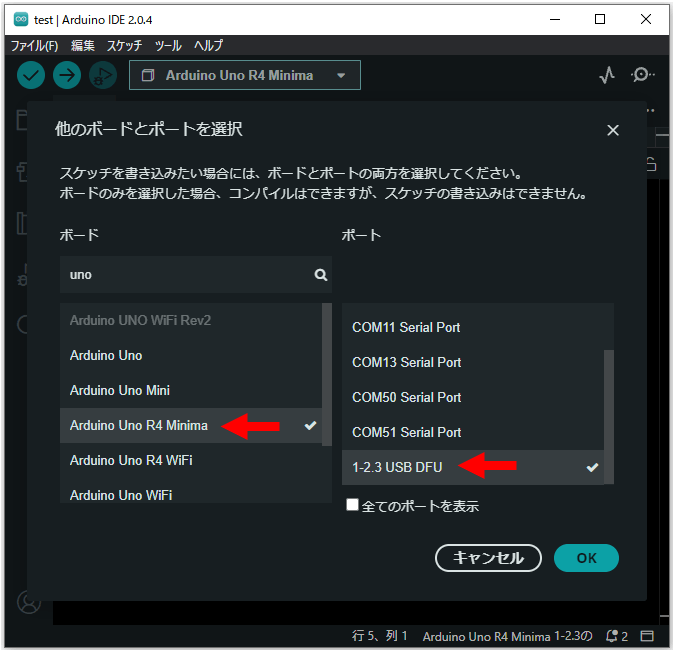The image size is (673, 651).
Task: Select the Arduino Uno R4 Minima board
Action: [191, 425]
